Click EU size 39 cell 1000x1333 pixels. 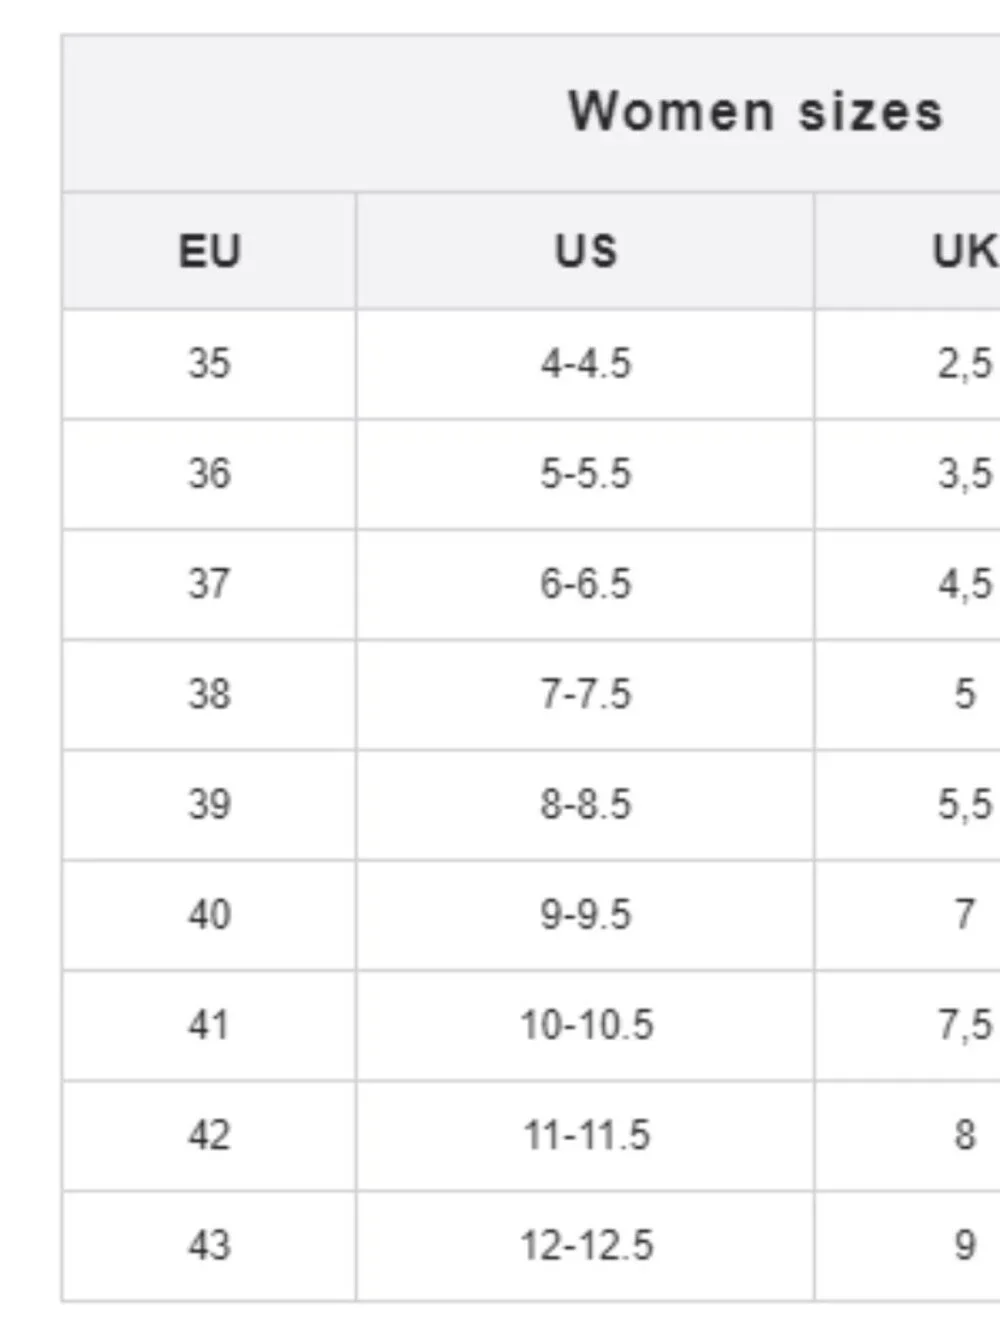coord(209,804)
